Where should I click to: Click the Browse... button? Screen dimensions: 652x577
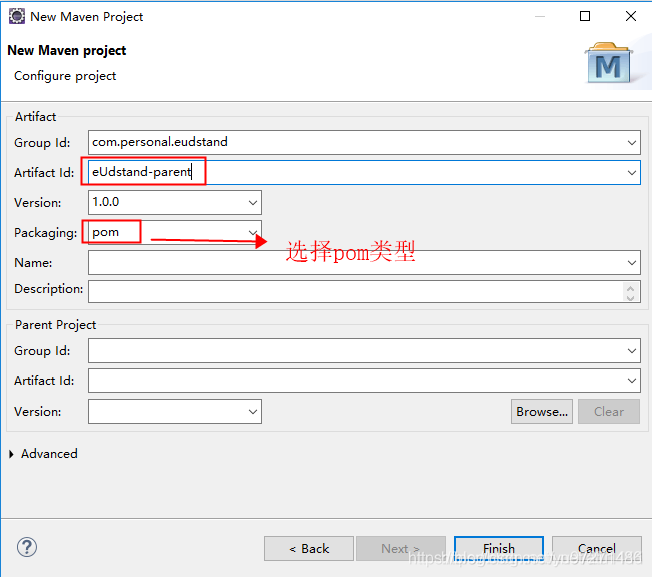542,412
